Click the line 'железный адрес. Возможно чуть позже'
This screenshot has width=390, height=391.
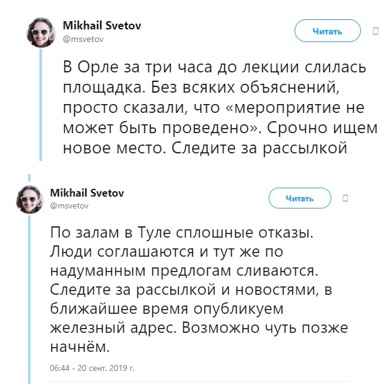[199, 328]
